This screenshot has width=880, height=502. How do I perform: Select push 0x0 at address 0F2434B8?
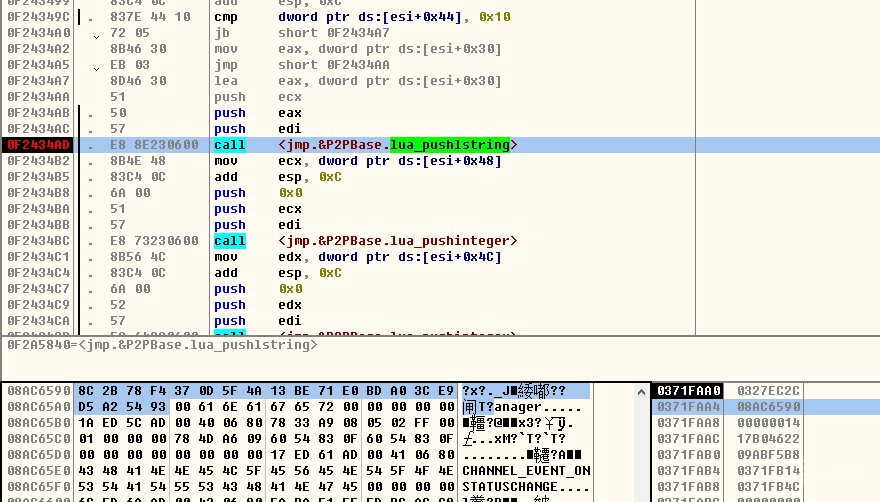258,193
